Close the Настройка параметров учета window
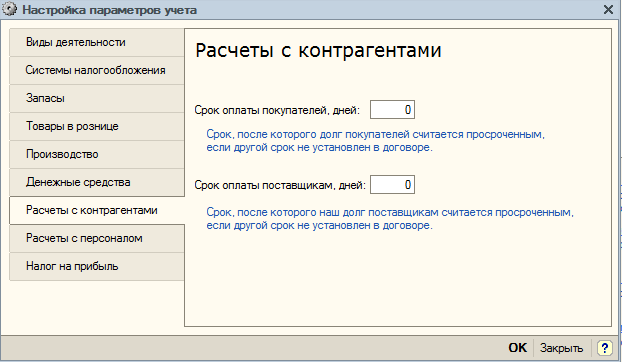 [608, 10]
